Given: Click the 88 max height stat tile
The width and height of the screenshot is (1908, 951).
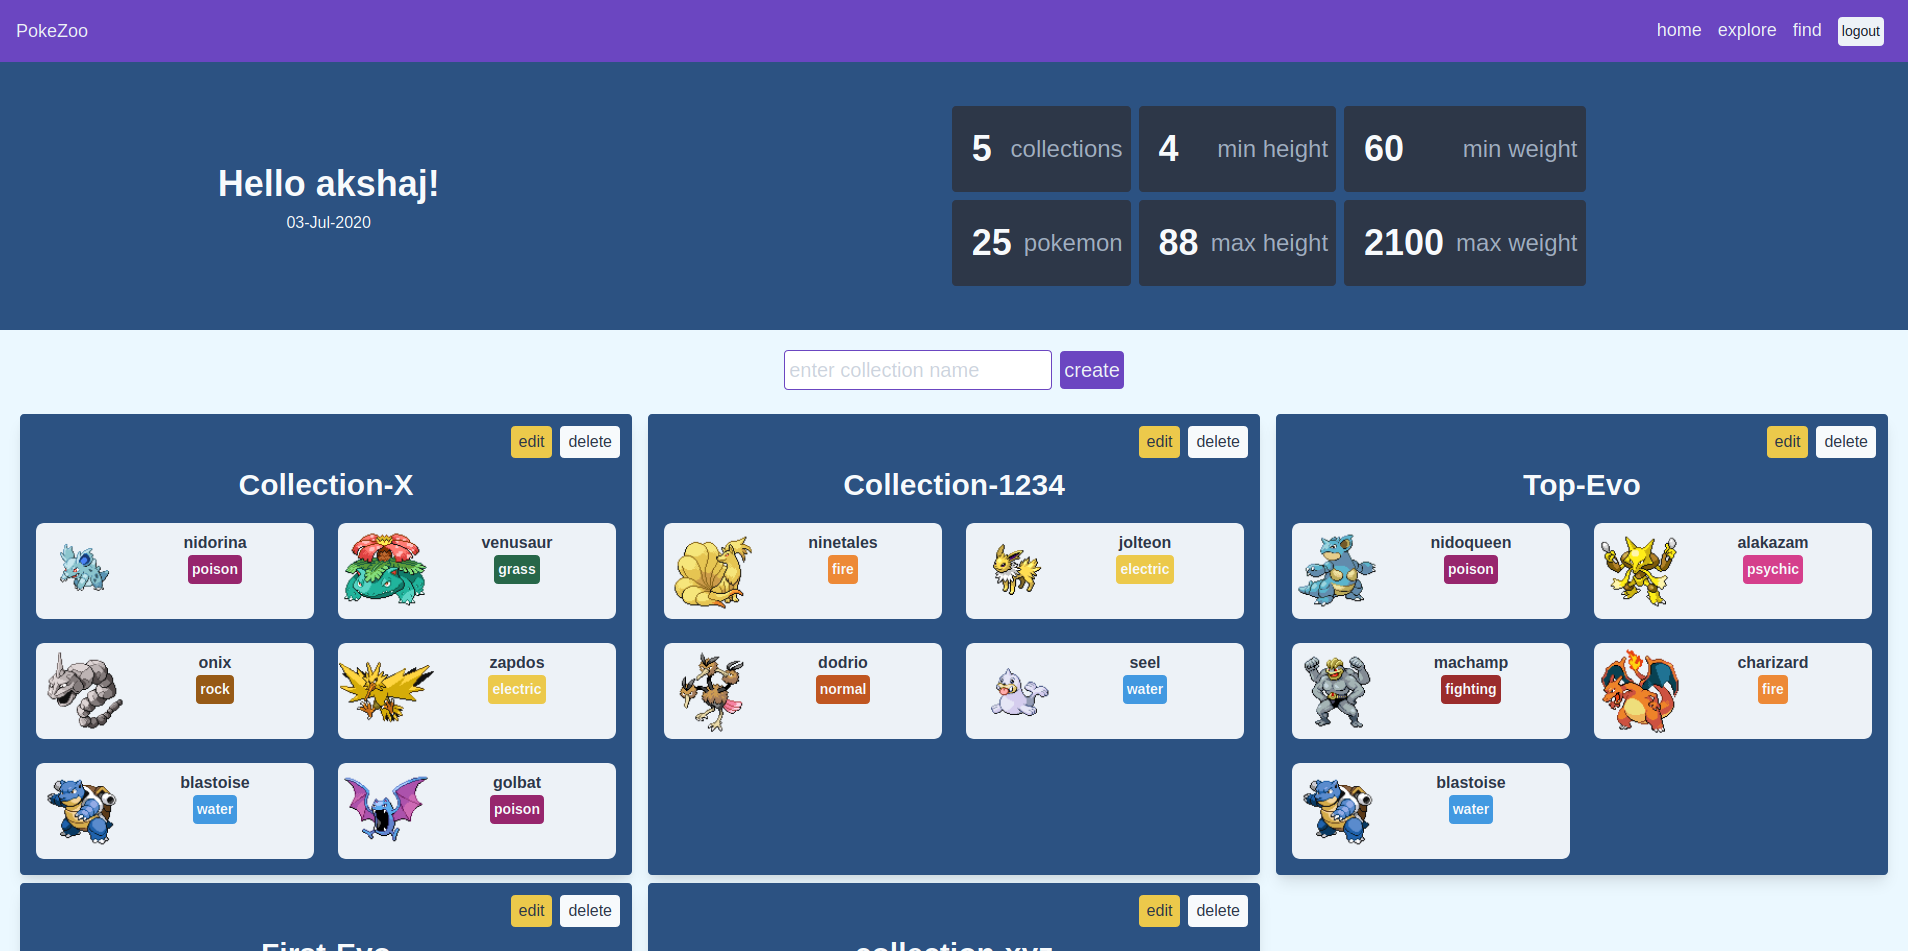Looking at the screenshot, I should point(1237,243).
